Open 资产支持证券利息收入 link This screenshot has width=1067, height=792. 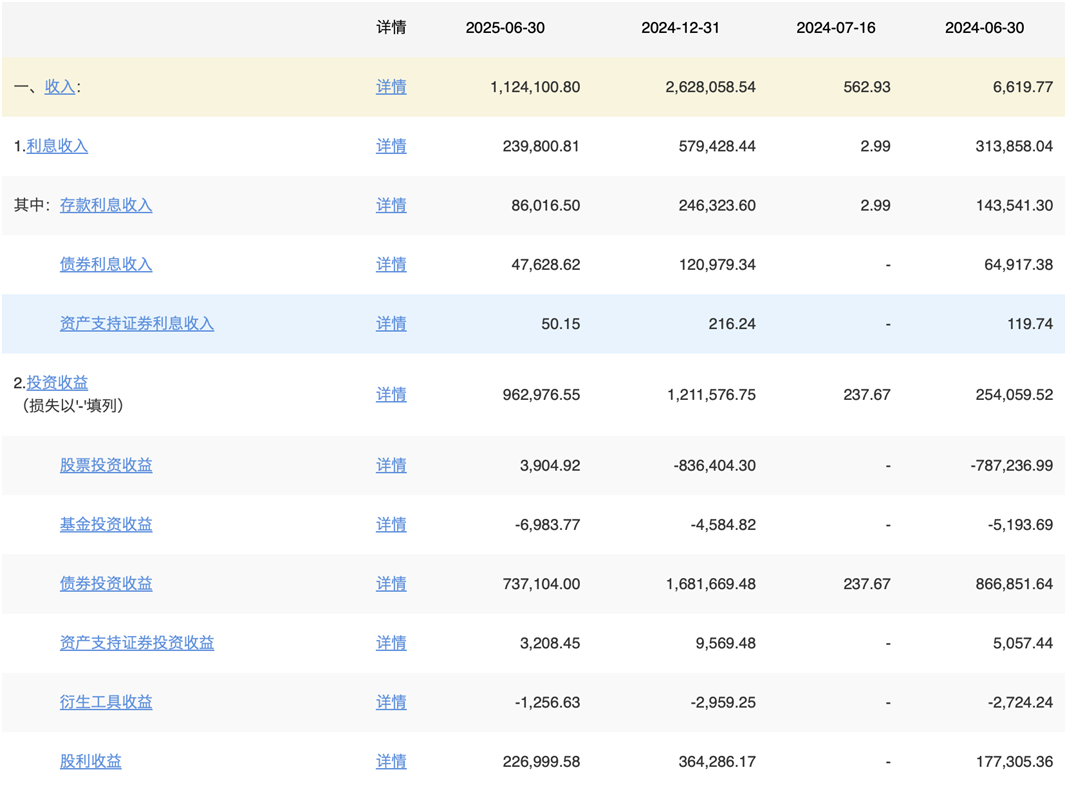[137, 323]
